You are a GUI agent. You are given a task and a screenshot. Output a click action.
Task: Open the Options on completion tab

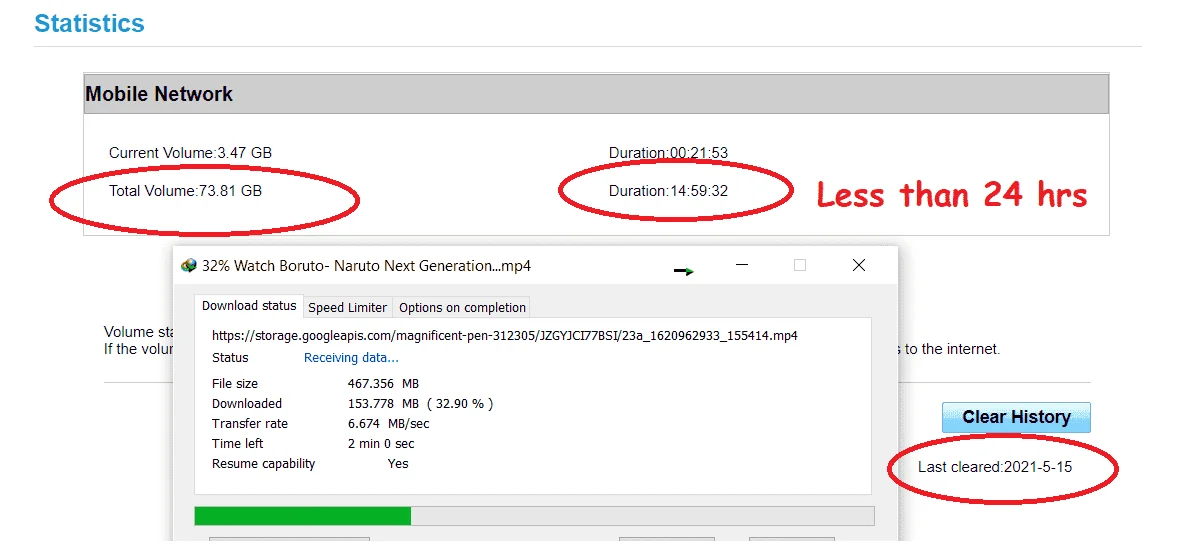point(462,307)
